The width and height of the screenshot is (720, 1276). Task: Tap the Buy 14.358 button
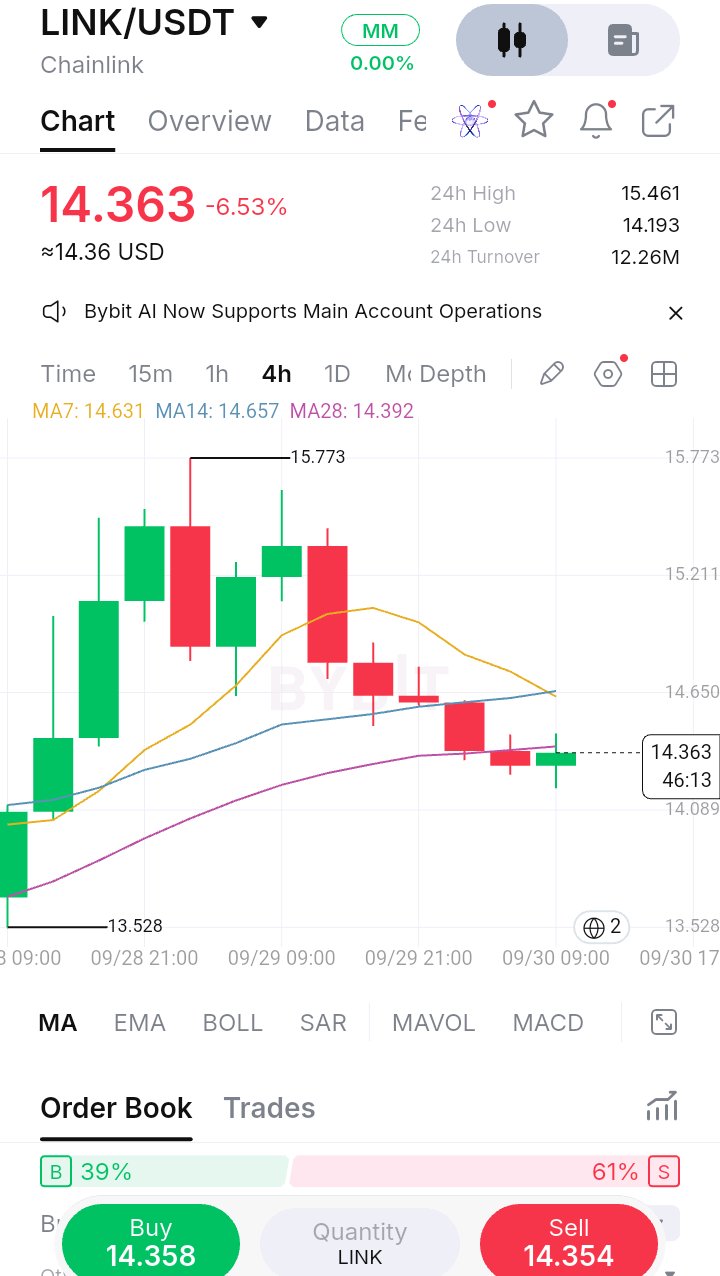click(151, 1242)
